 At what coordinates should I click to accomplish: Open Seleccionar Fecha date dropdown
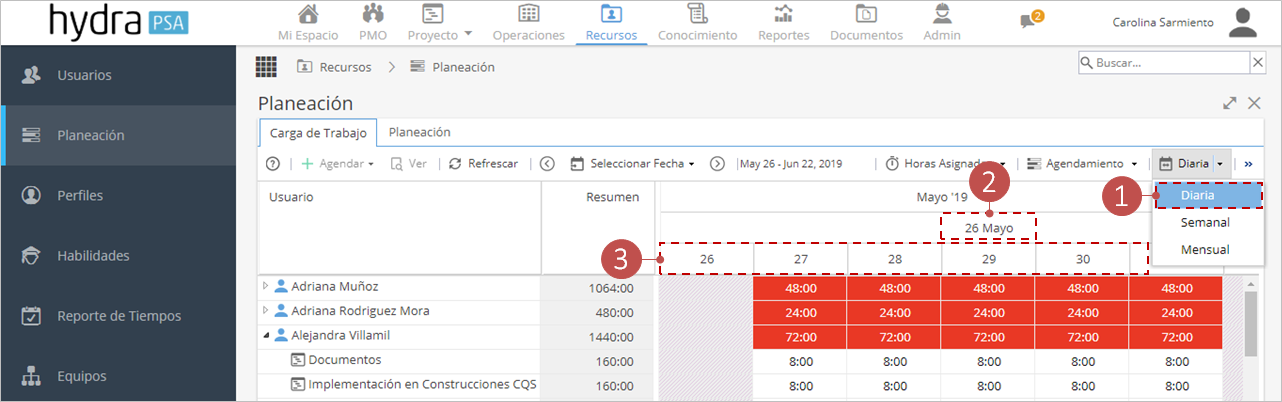[x=632, y=163]
